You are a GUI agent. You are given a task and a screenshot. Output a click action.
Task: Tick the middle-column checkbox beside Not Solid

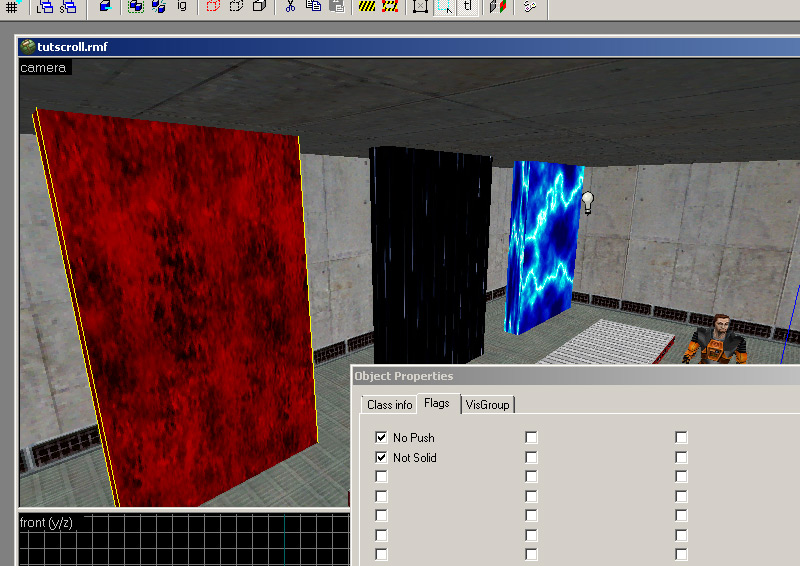[x=531, y=457]
